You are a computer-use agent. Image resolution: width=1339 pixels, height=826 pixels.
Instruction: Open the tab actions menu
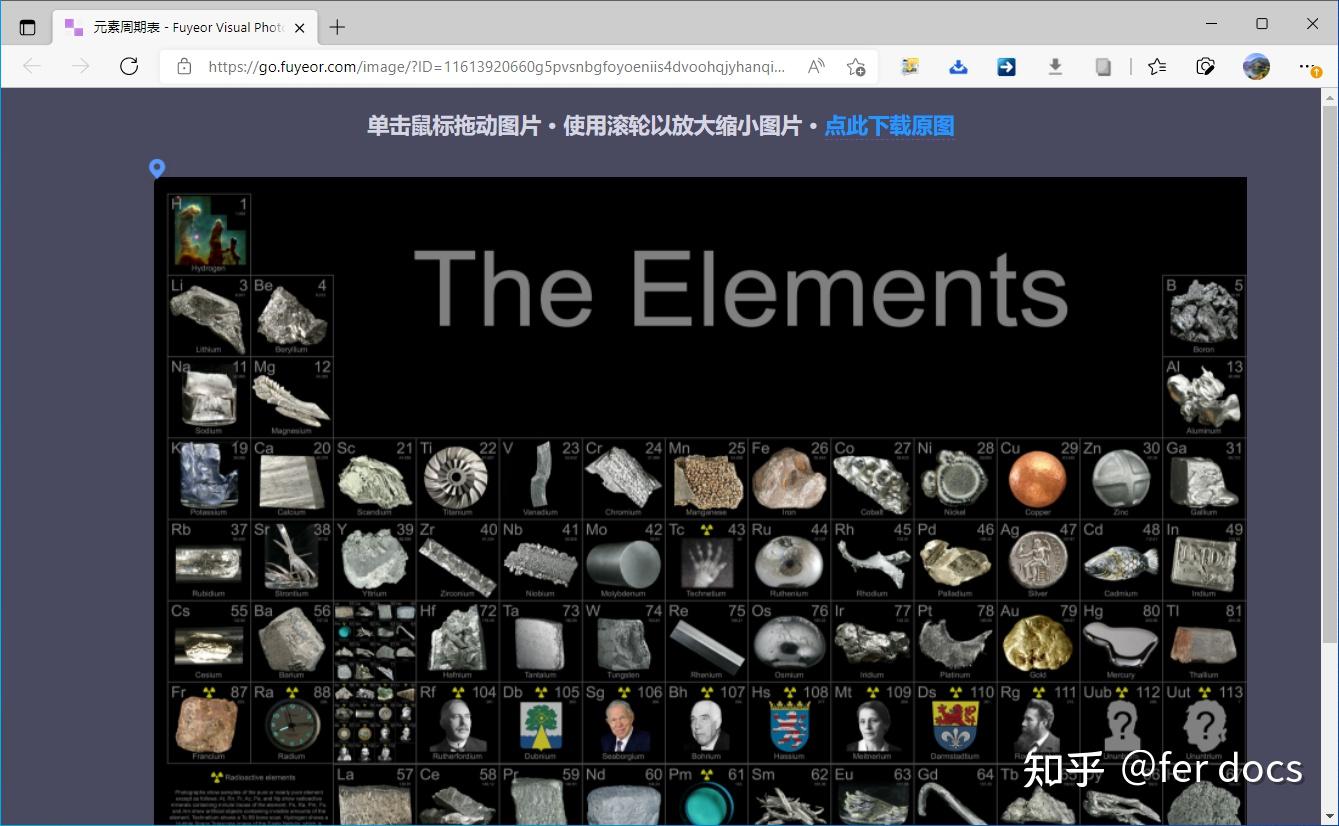(x=27, y=27)
